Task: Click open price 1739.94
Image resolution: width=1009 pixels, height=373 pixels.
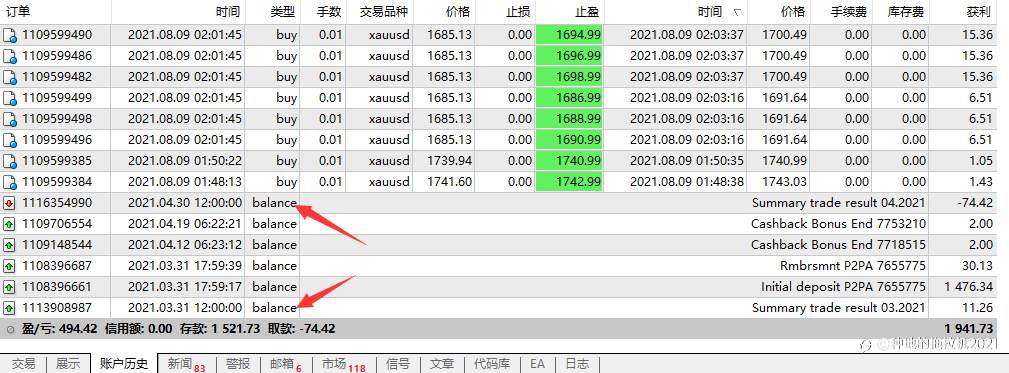Action: [x=449, y=161]
